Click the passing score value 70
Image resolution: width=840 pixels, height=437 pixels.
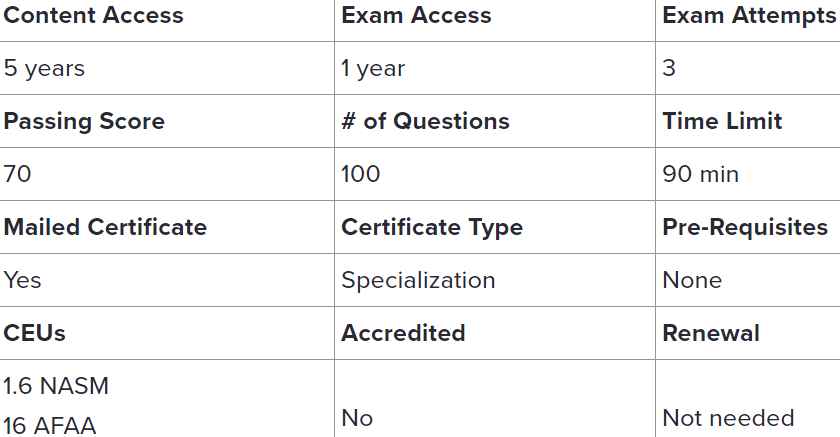tap(18, 175)
